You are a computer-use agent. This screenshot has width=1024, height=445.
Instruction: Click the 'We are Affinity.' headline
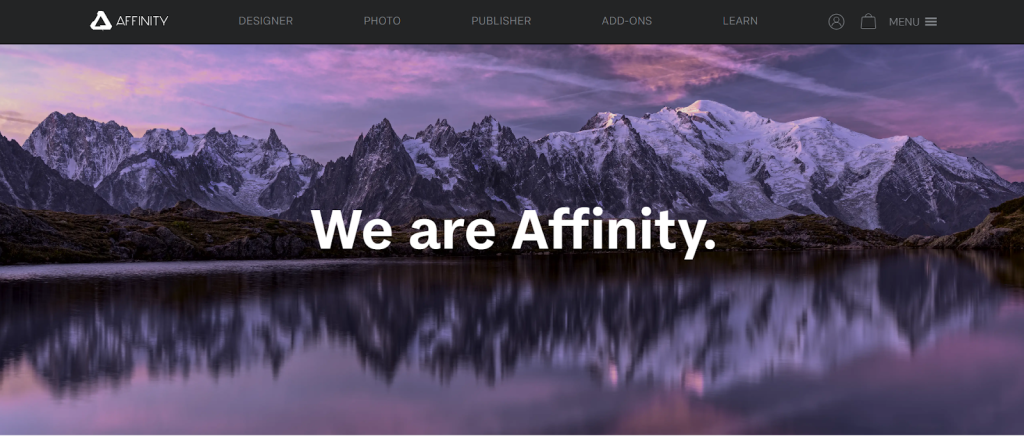(513, 229)
